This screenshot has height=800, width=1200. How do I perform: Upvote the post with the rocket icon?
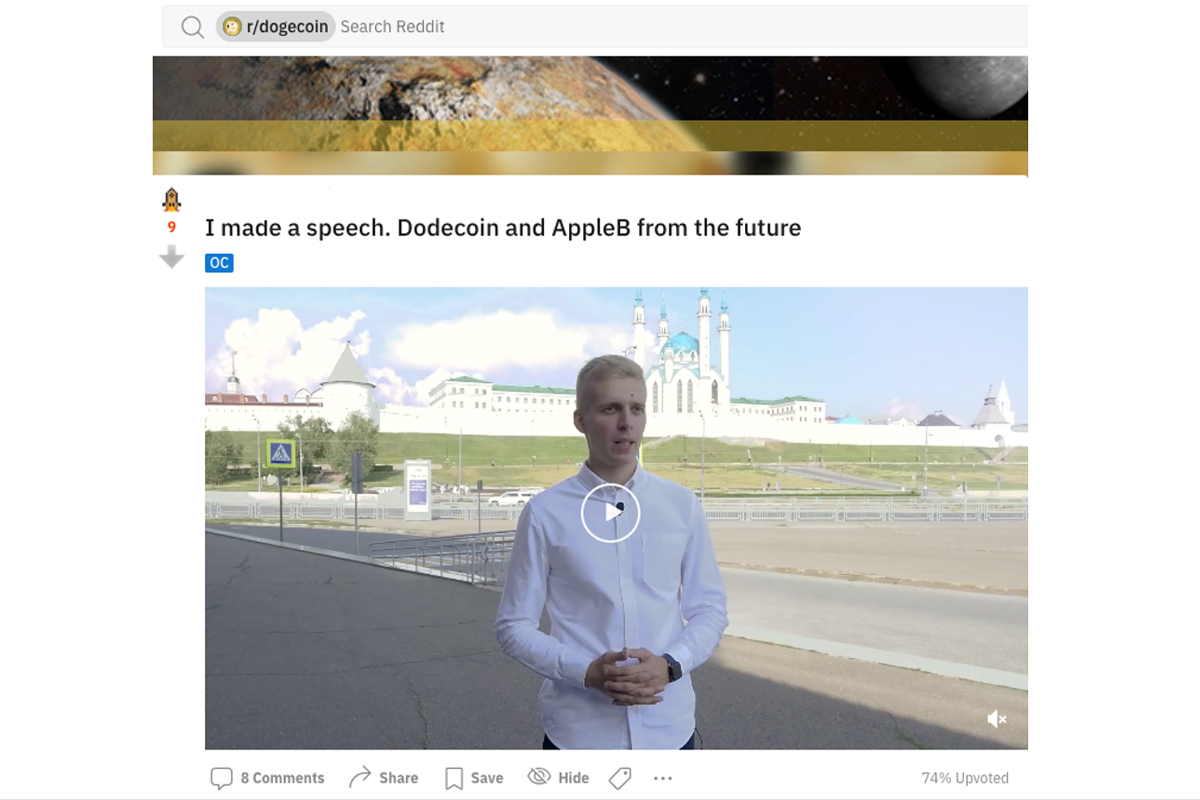point(172,199)
